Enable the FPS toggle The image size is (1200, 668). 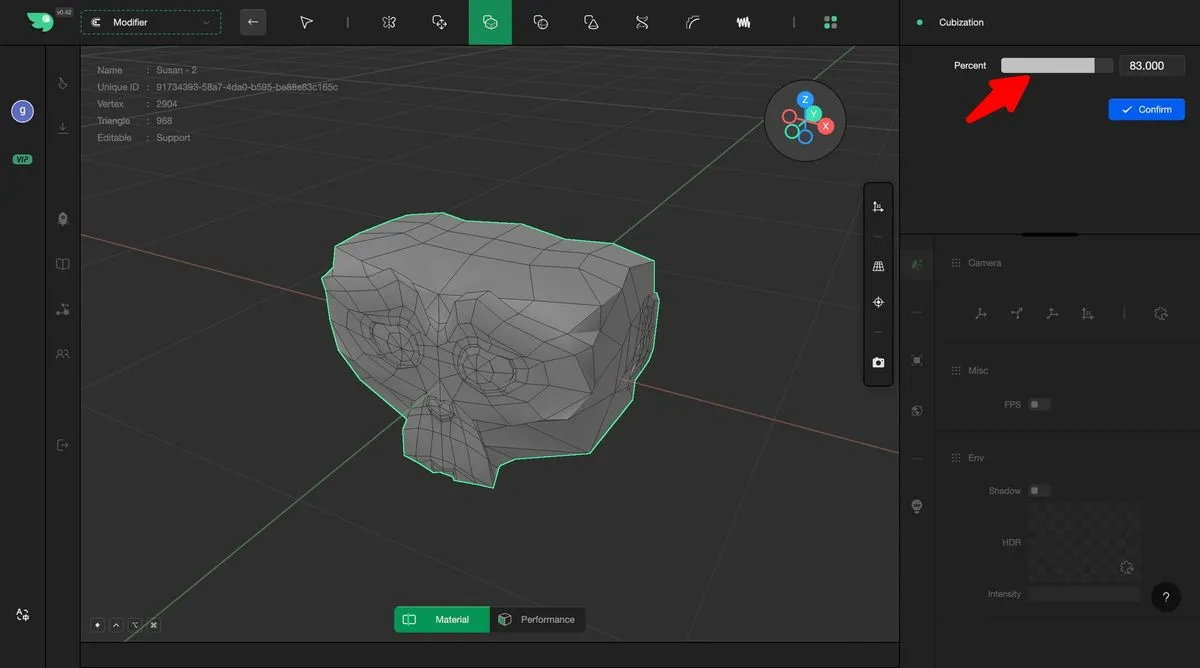(x=1040, y=405)
